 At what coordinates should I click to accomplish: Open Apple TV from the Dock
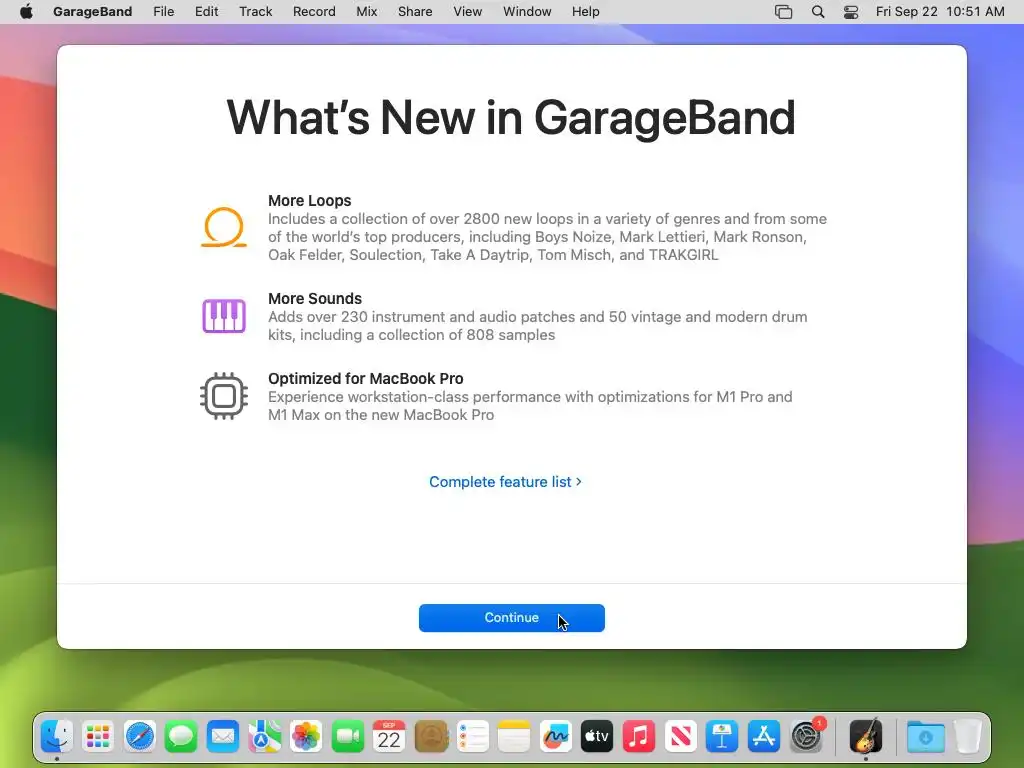pos(597,737)
